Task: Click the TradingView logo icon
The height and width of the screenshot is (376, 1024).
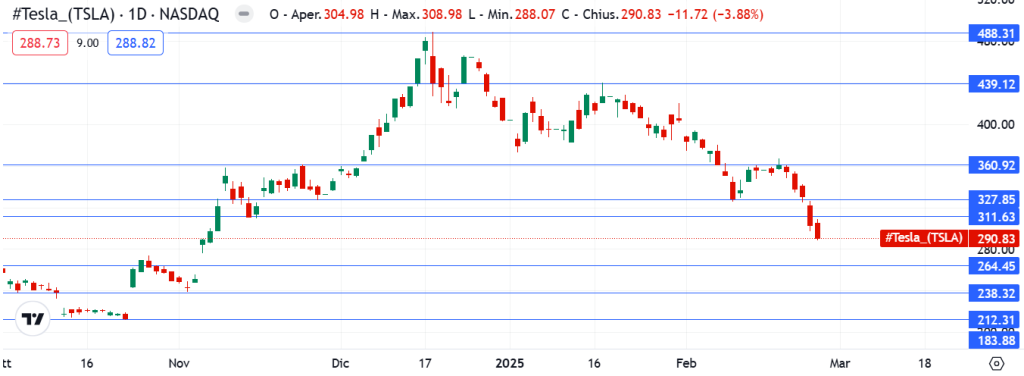Action: click(33, 319)
